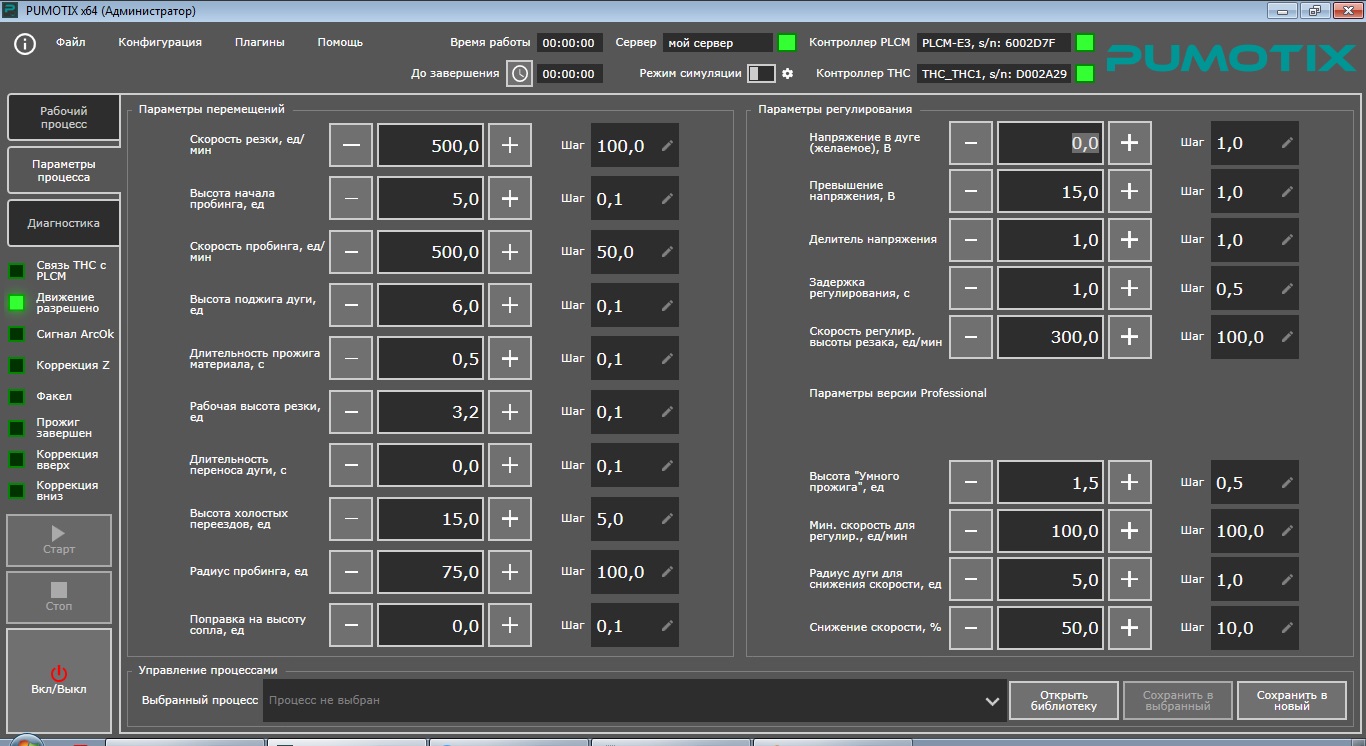Click the Коррекция Z indicator light
Screen dimensions: 1366x746
pos(17,365)
